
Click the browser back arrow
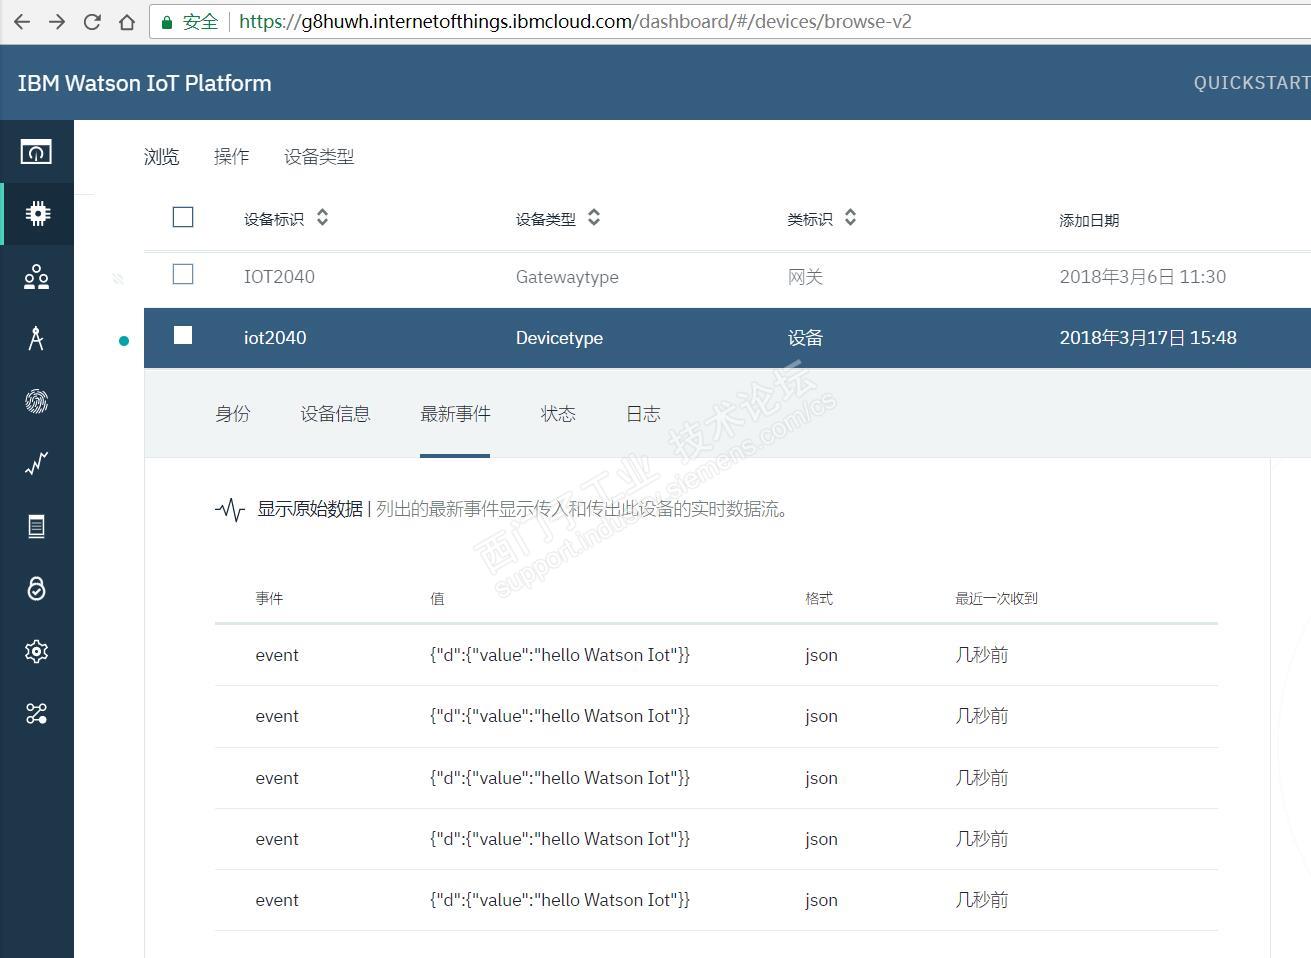click(x=22, y=21)
